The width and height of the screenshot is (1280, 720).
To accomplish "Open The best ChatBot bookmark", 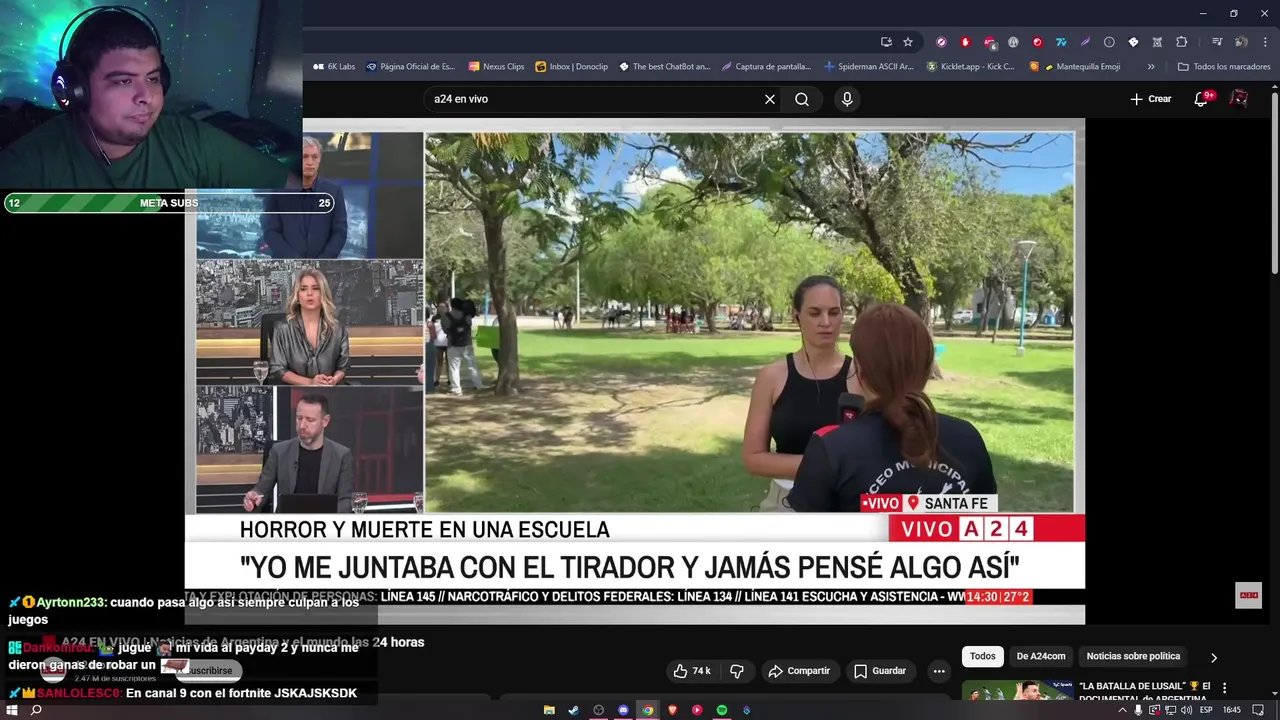I will pyautogui.click(x=664, y=67).
